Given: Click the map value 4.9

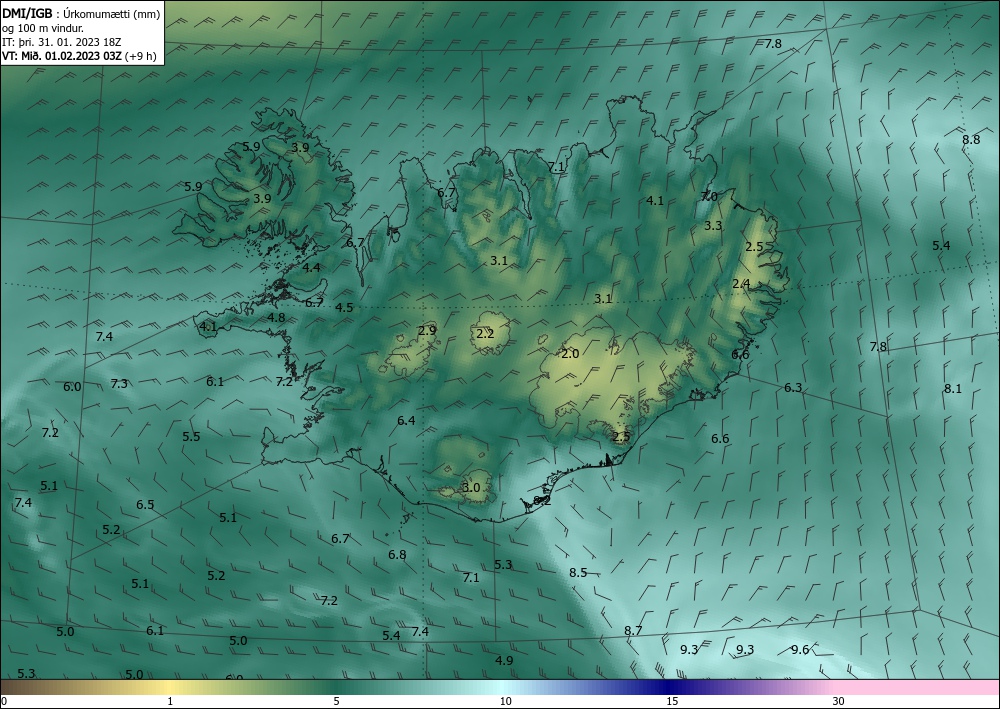Looking at the screenshot, I should [504, 661].
